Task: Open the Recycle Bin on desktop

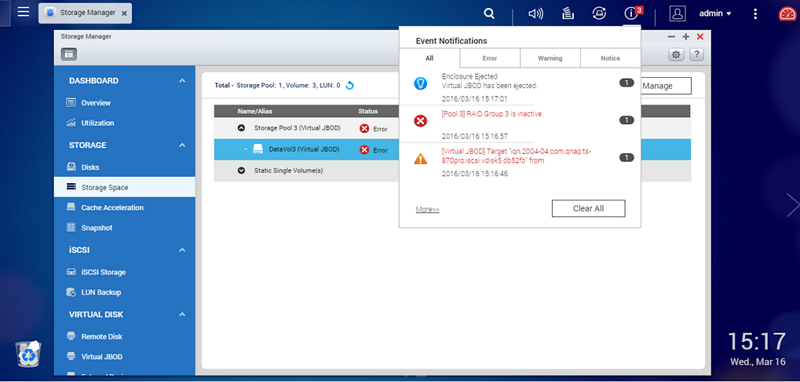Action: [28, 354]
